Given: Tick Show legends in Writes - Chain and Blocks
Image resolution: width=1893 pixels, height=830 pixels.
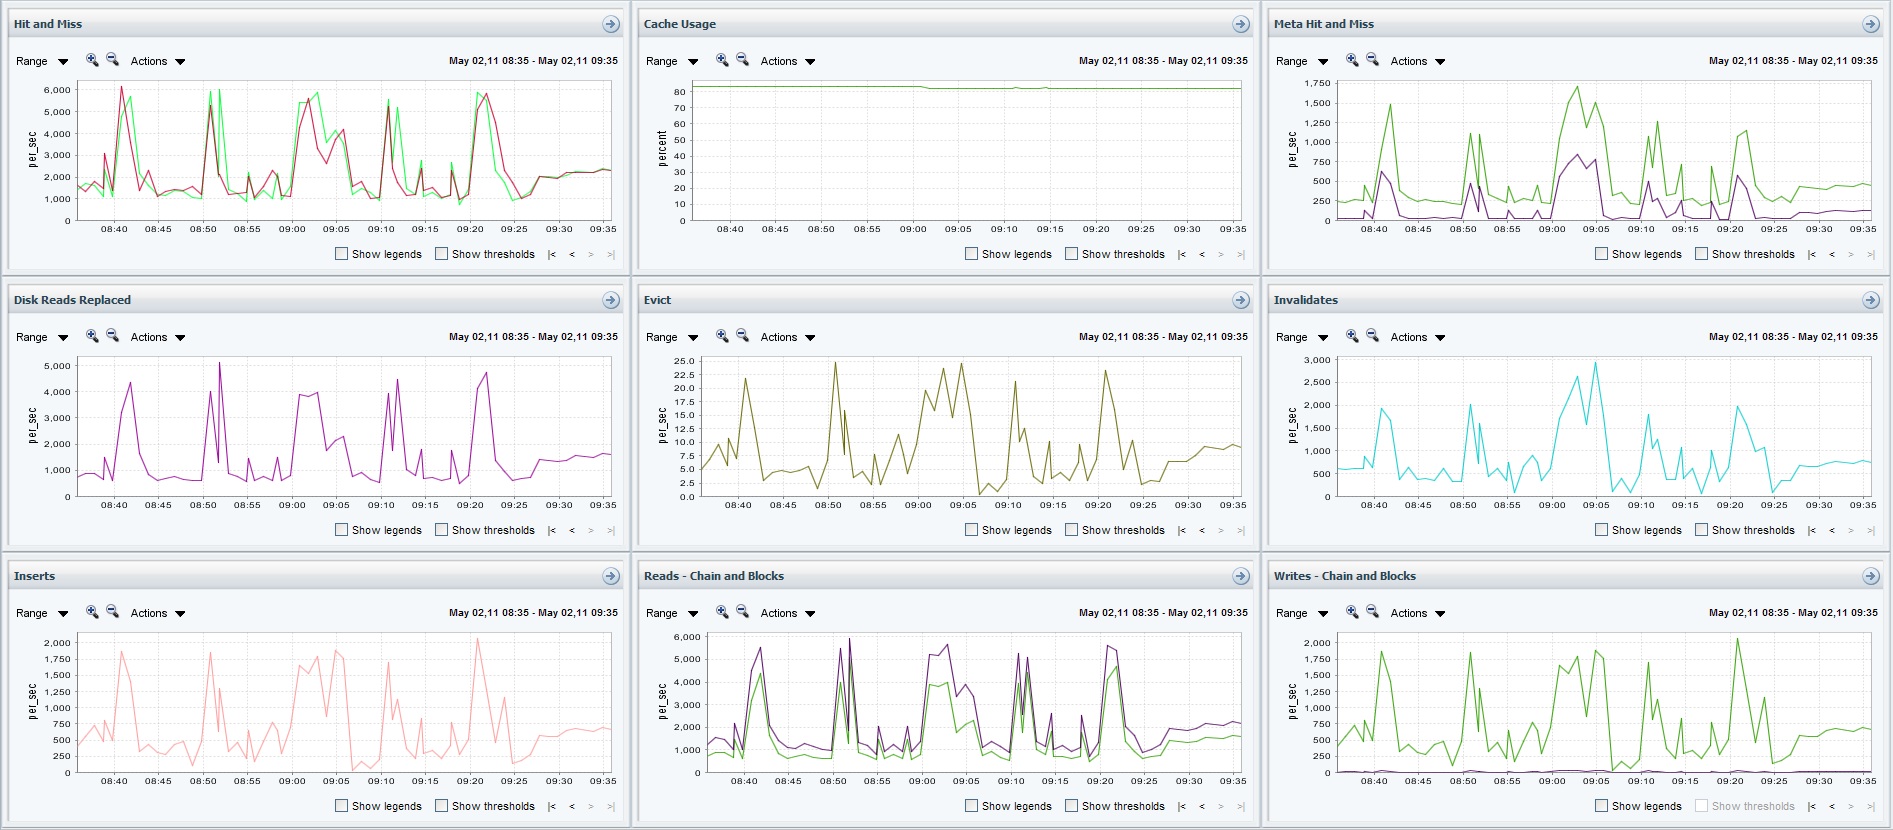Looking at the screenshot, I should 1602,806.
